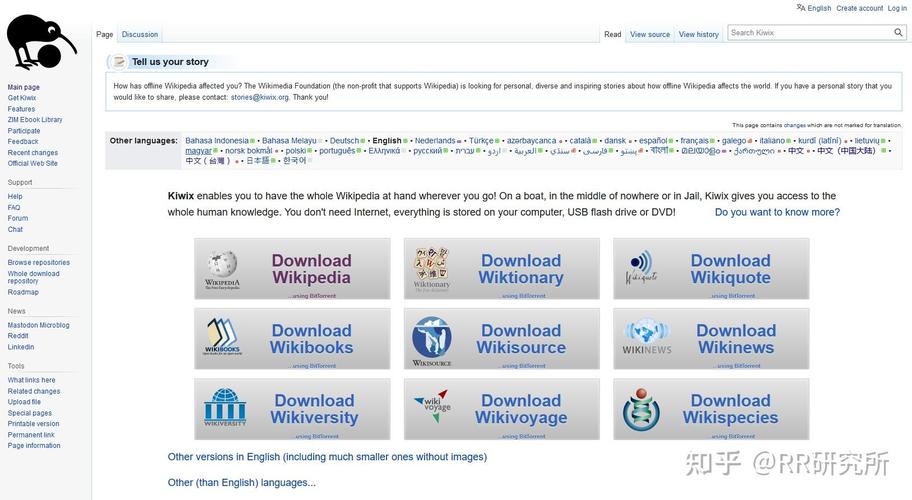This screenshot has width=912, height=500.
Task: Click the Wikipedia globe logo
Action: (222, 269)
